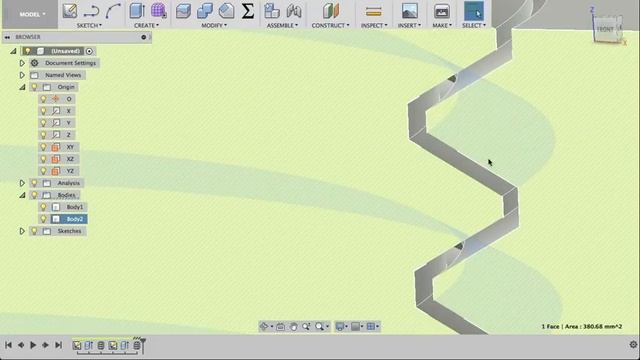Expand the Named Views node
Image resolution: width=640 pixels, height=360 pixels.
click(22, 75)
